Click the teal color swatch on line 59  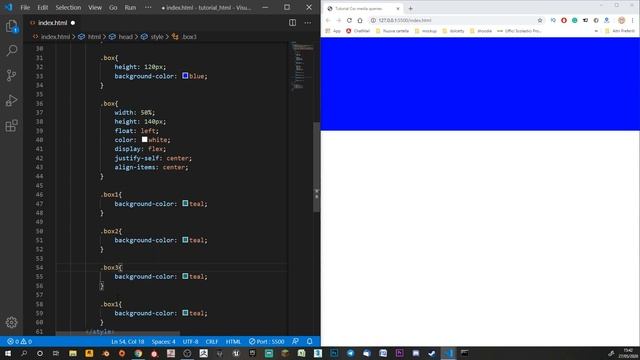[185, 313]
